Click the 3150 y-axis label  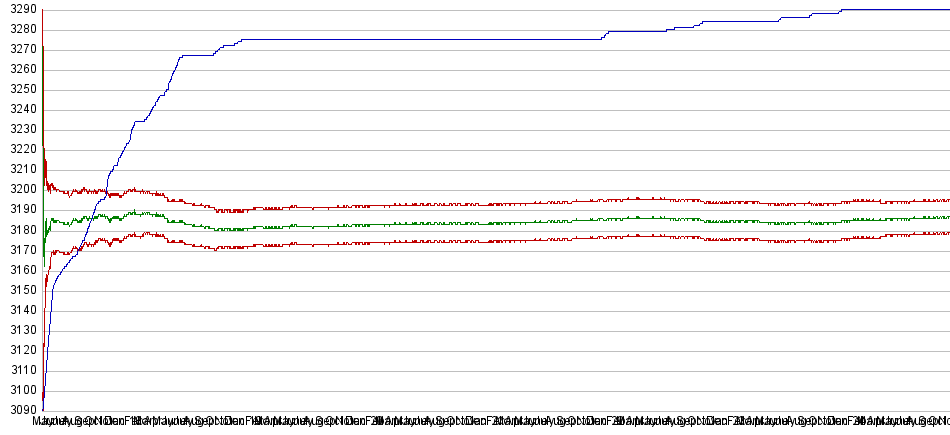point(19,290)
